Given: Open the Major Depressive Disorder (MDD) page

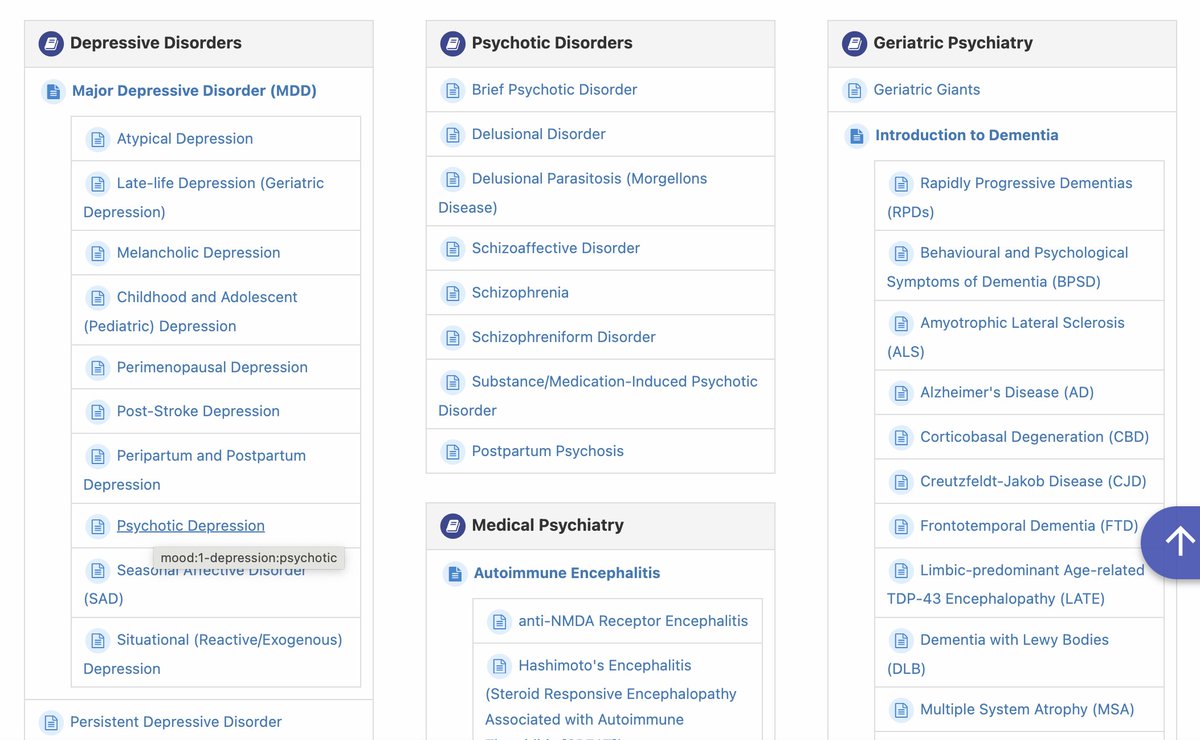Looking at the screenshot, I should pyautogui.click(x=194, y=91).
